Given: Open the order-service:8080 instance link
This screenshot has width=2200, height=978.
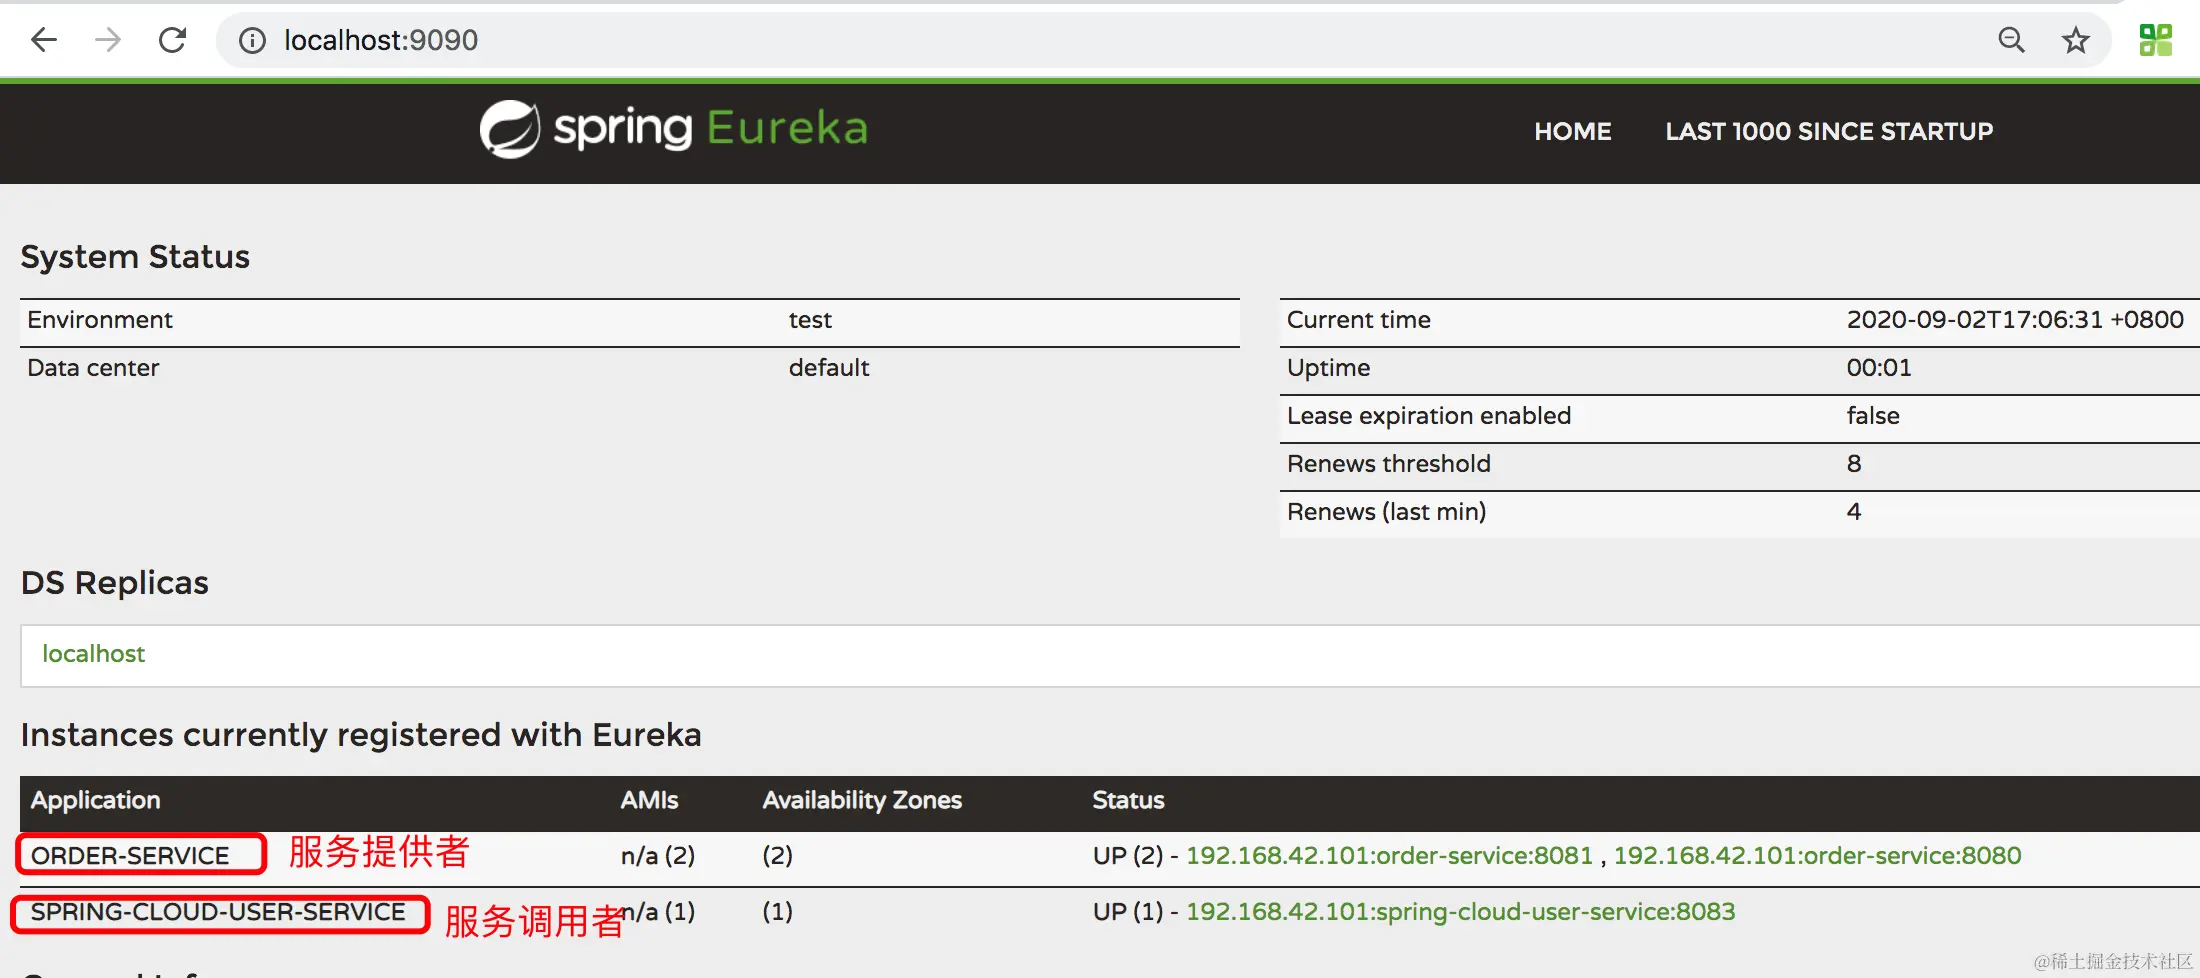Looking at the screenshot, I should [x=1817, y=856].
